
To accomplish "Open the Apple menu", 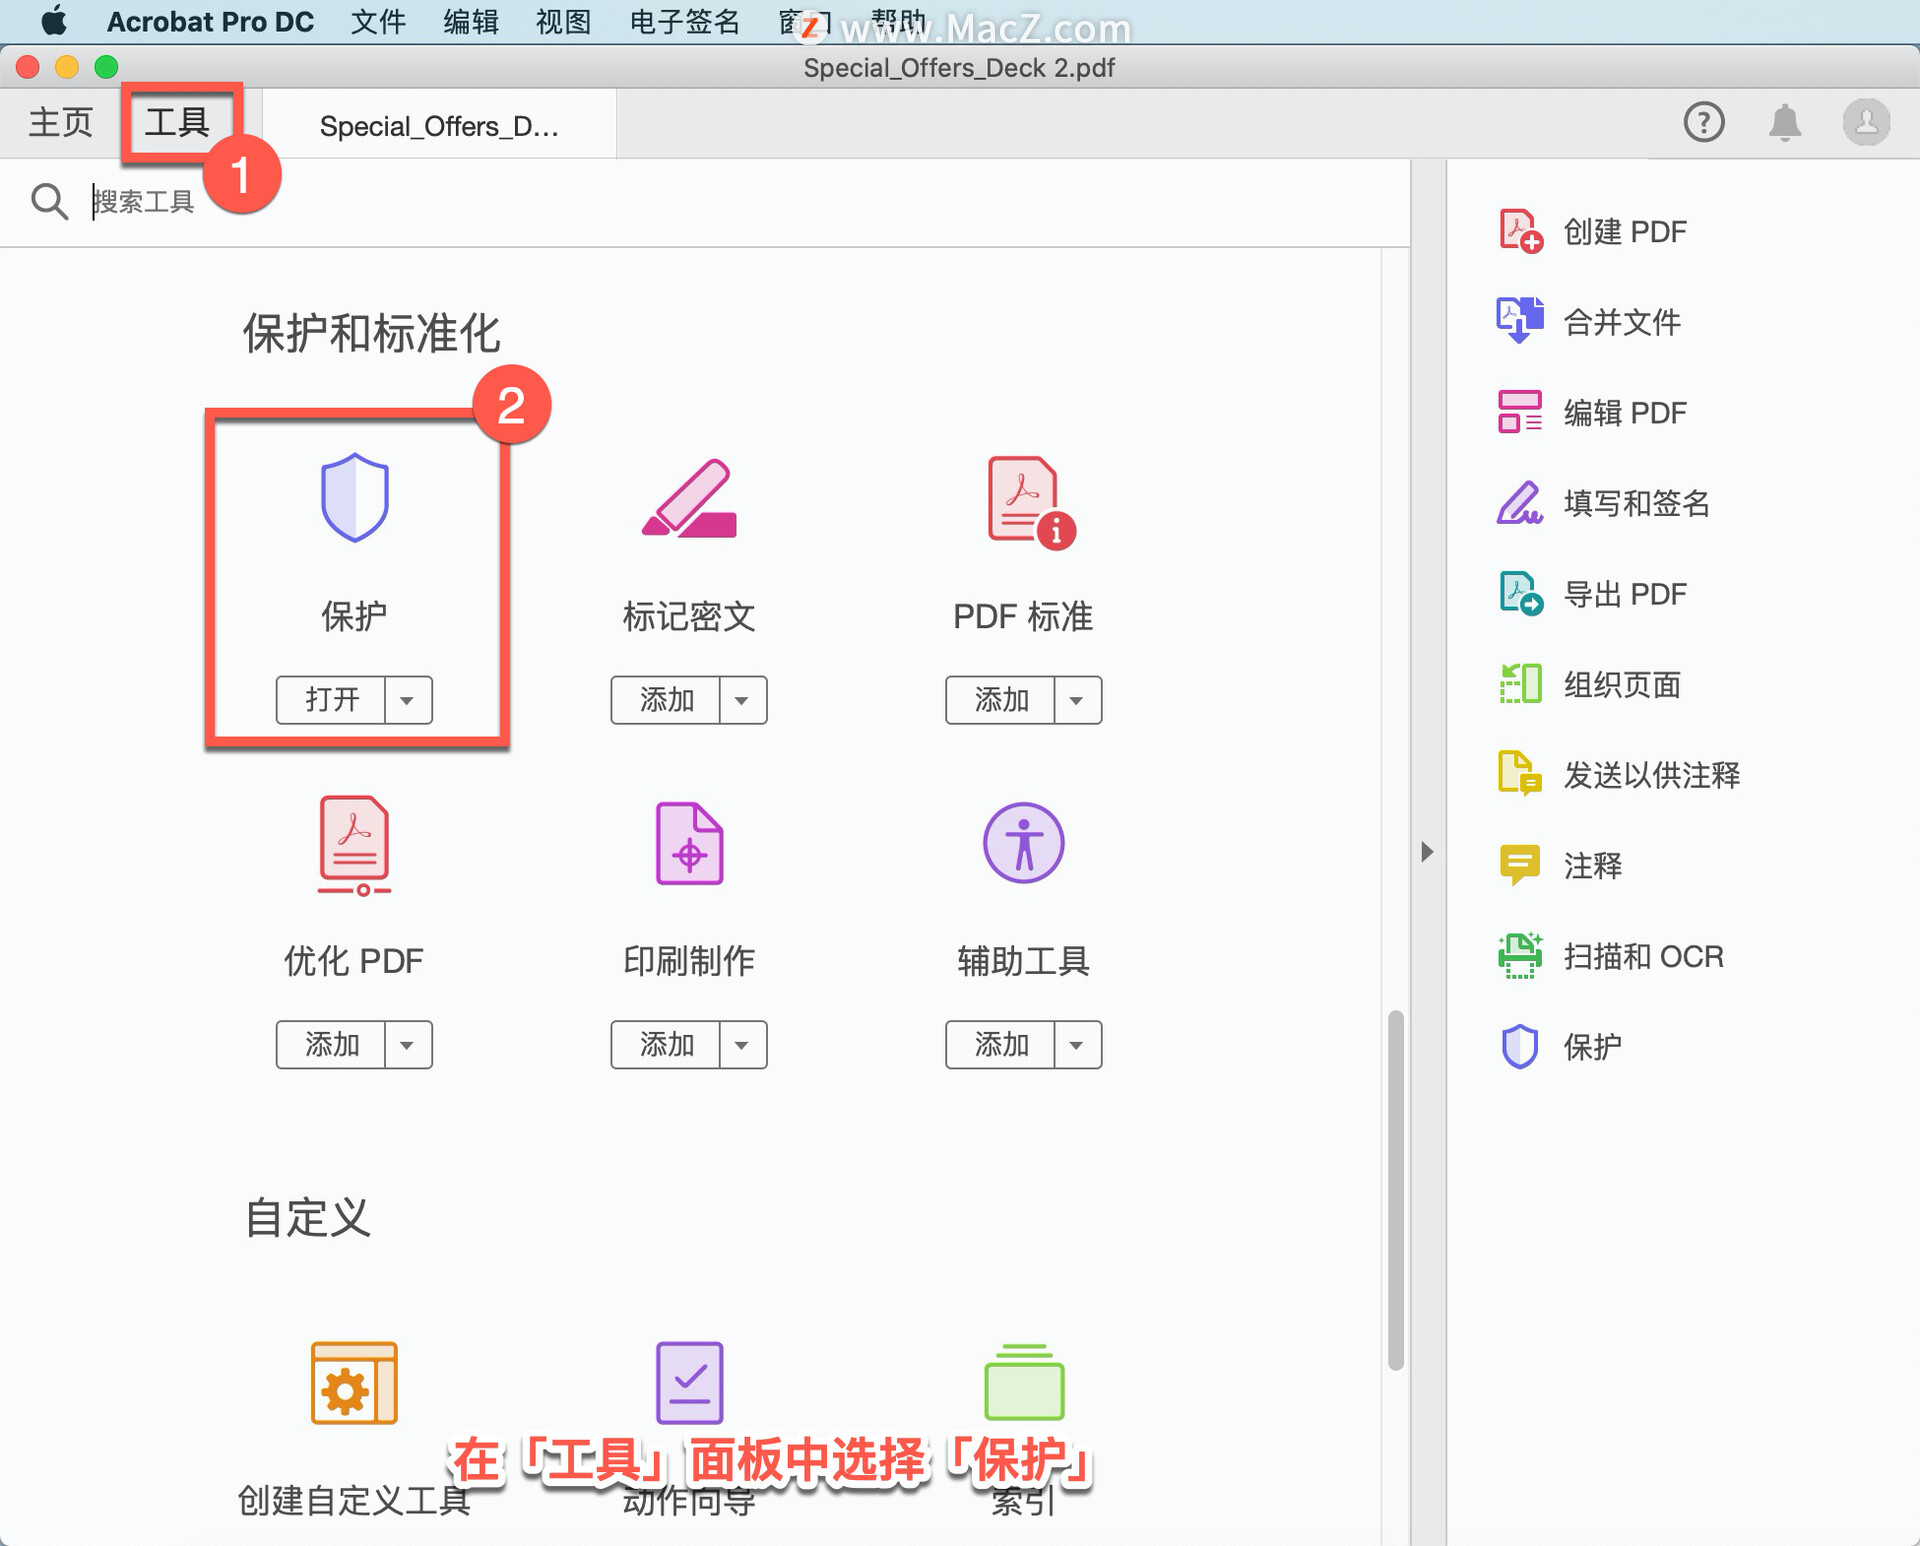I will (x=53, y=21).
